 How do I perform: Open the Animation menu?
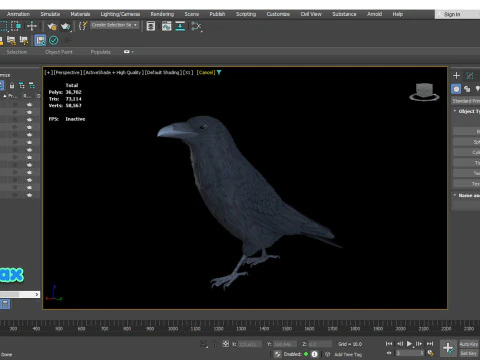(18, 14)
